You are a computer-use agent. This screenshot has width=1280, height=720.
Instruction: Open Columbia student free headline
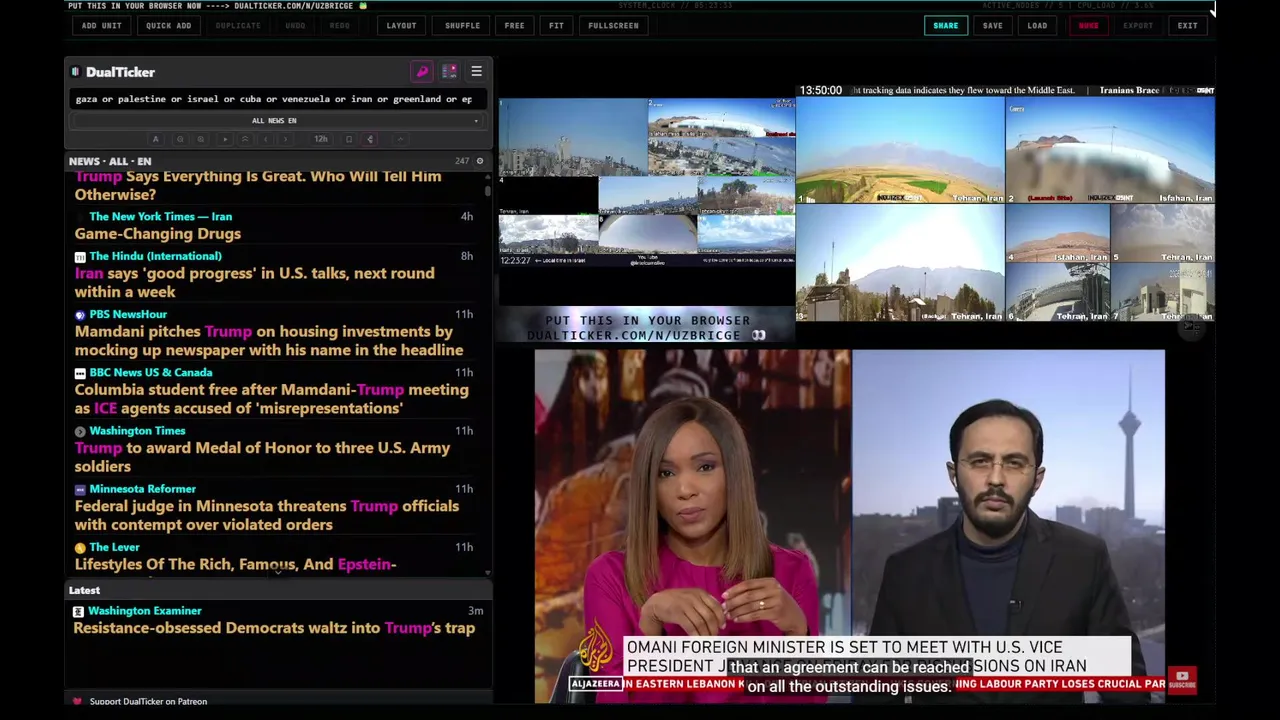(271, 399)
